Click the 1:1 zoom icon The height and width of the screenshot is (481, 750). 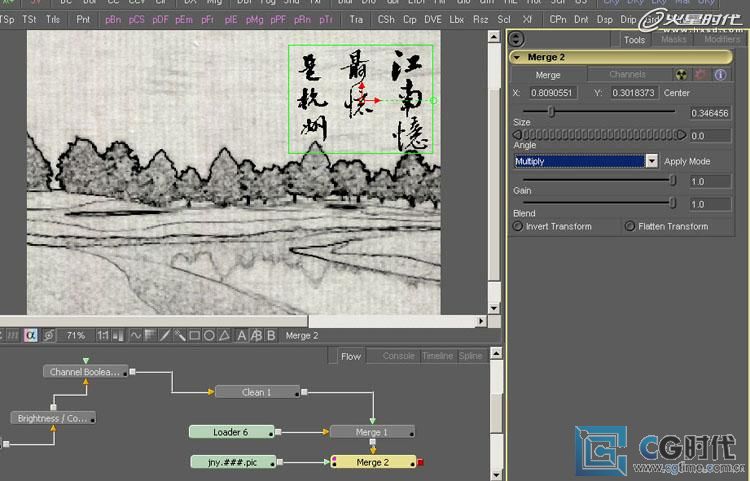(x=102, y=336)
